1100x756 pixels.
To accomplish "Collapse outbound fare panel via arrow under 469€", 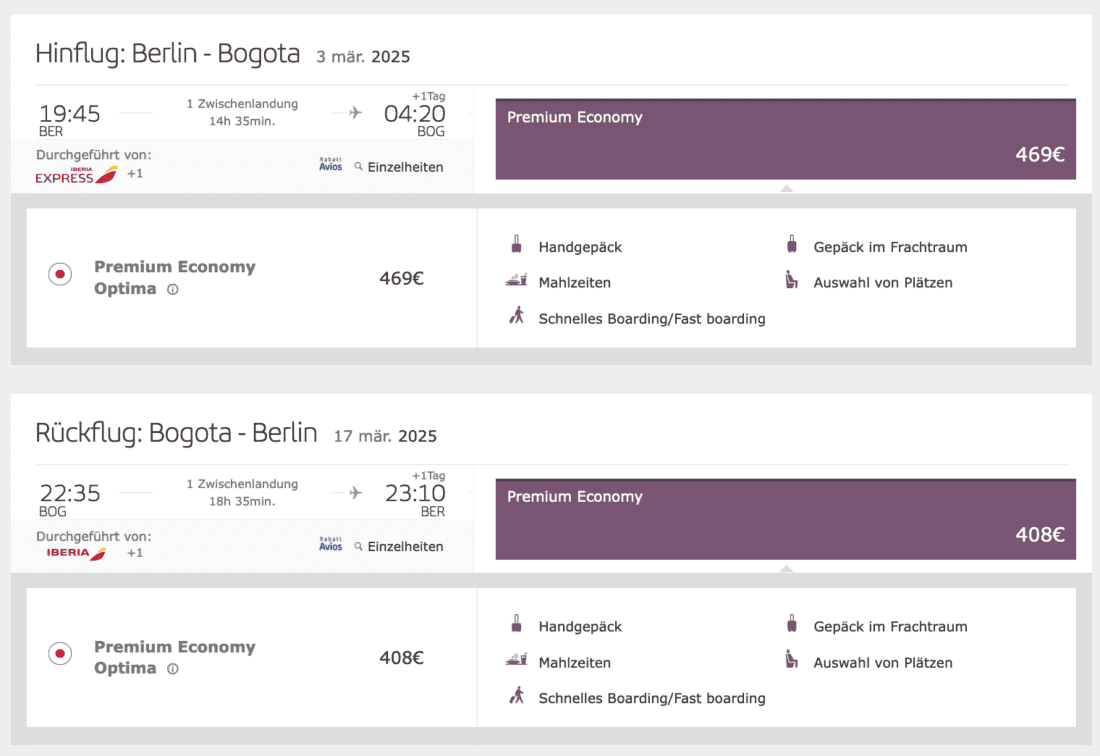I will pyautogui.click(x=786, y=188).
